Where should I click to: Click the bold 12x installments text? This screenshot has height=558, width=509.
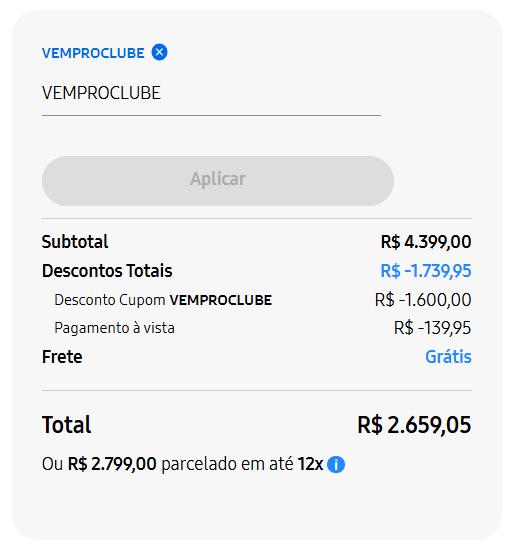tap(310, 464)
